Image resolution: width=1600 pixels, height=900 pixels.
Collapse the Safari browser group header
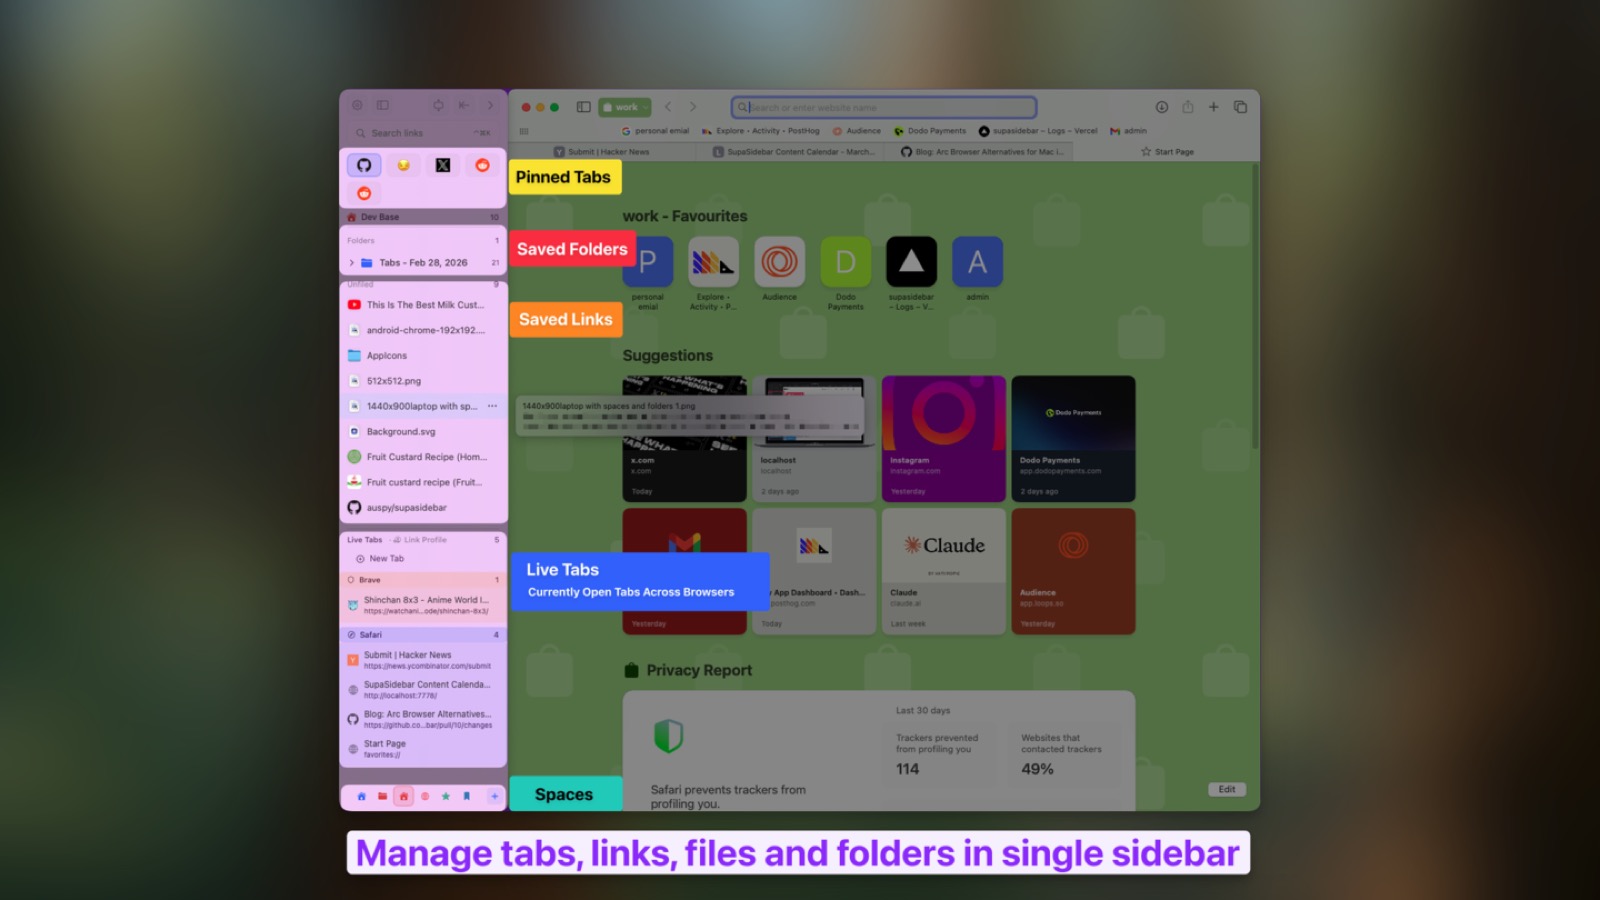[x=423, y=635]
